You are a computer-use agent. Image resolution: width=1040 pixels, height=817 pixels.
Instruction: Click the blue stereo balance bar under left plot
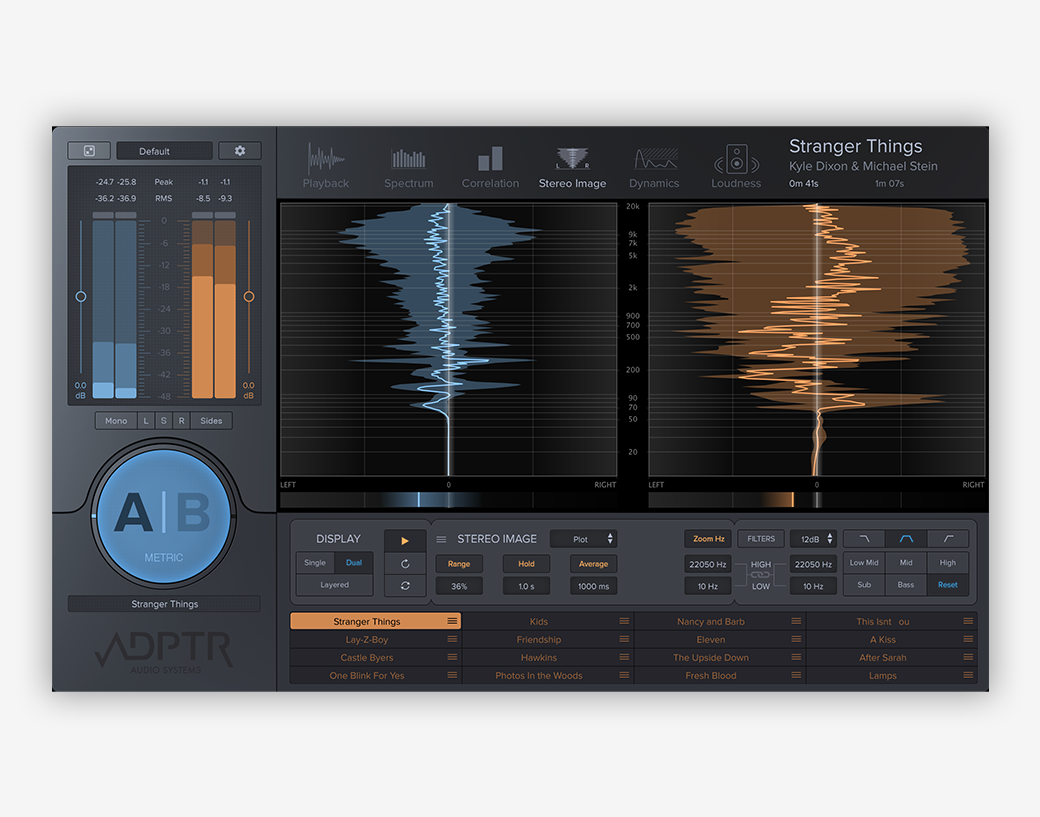(448, 499)
